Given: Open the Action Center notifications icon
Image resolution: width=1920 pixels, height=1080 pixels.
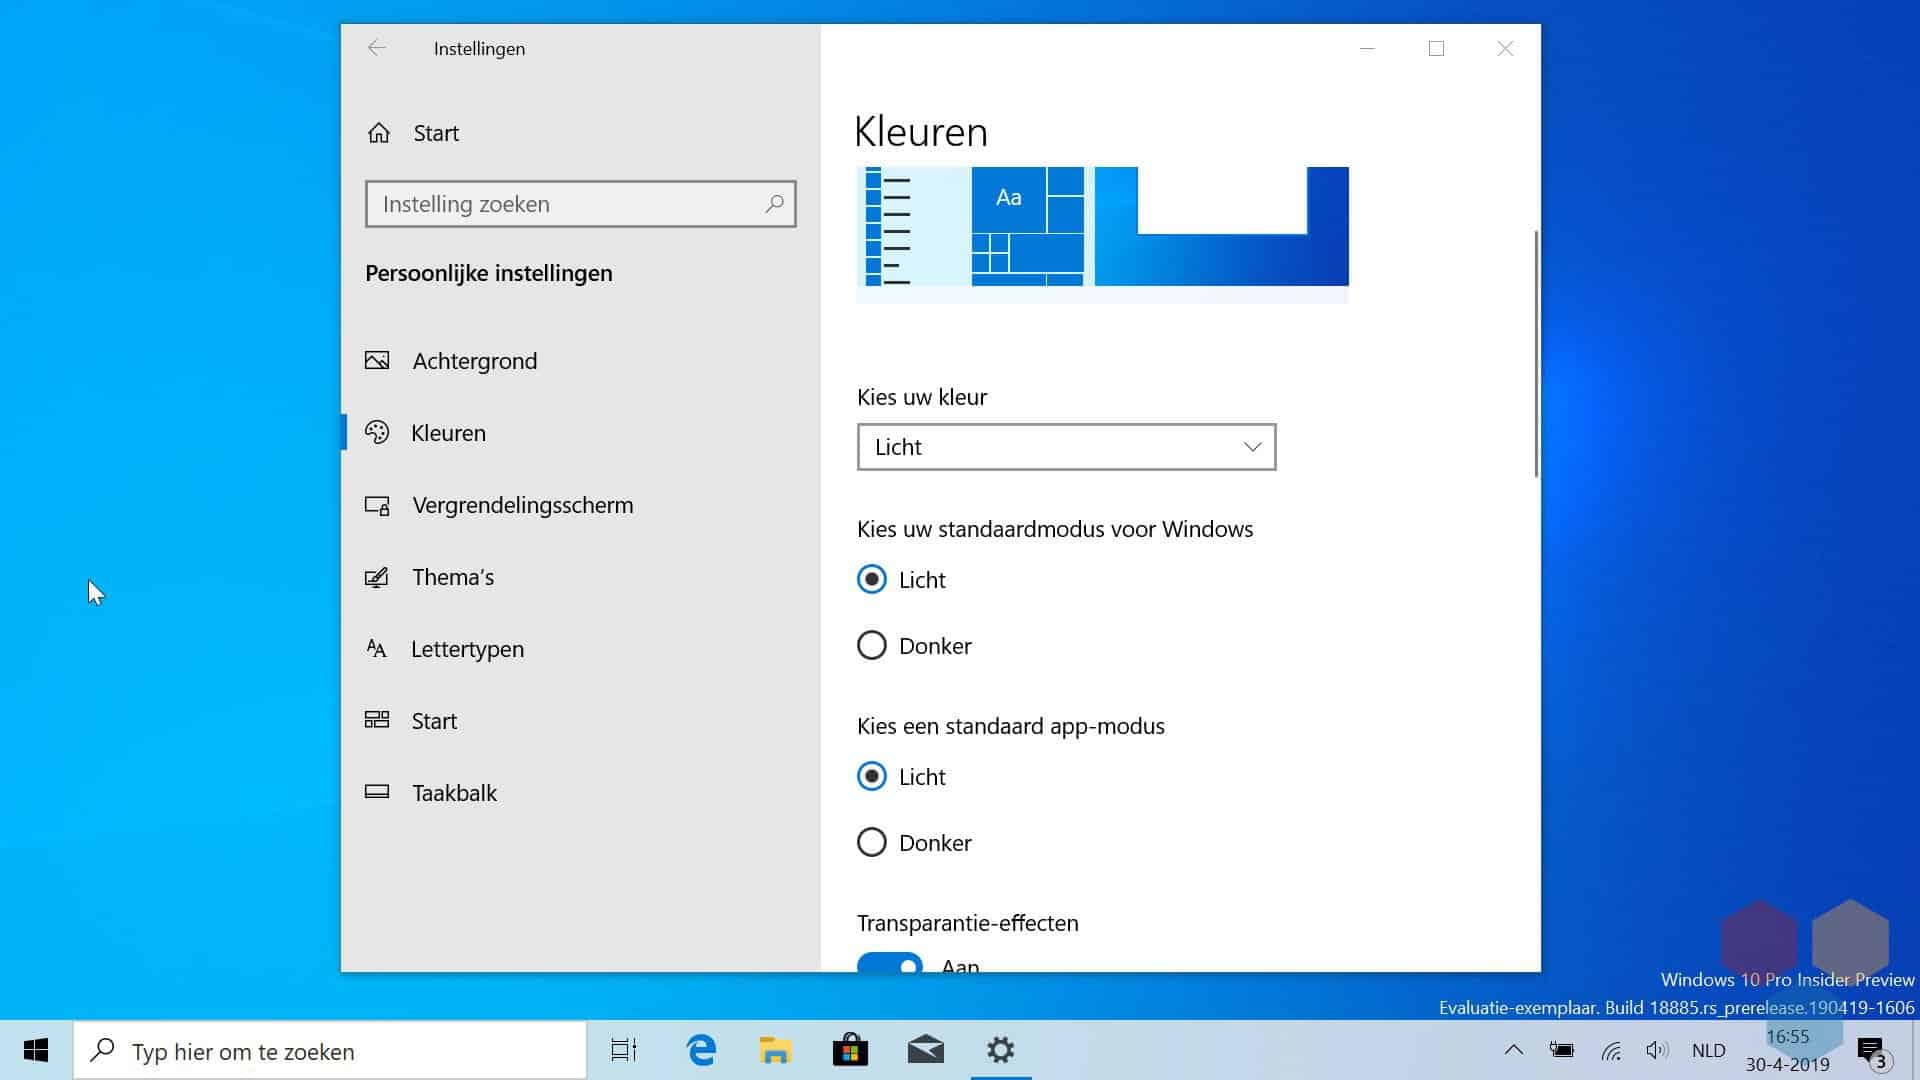Looking at the screenshot, I should [1873, 1052].
